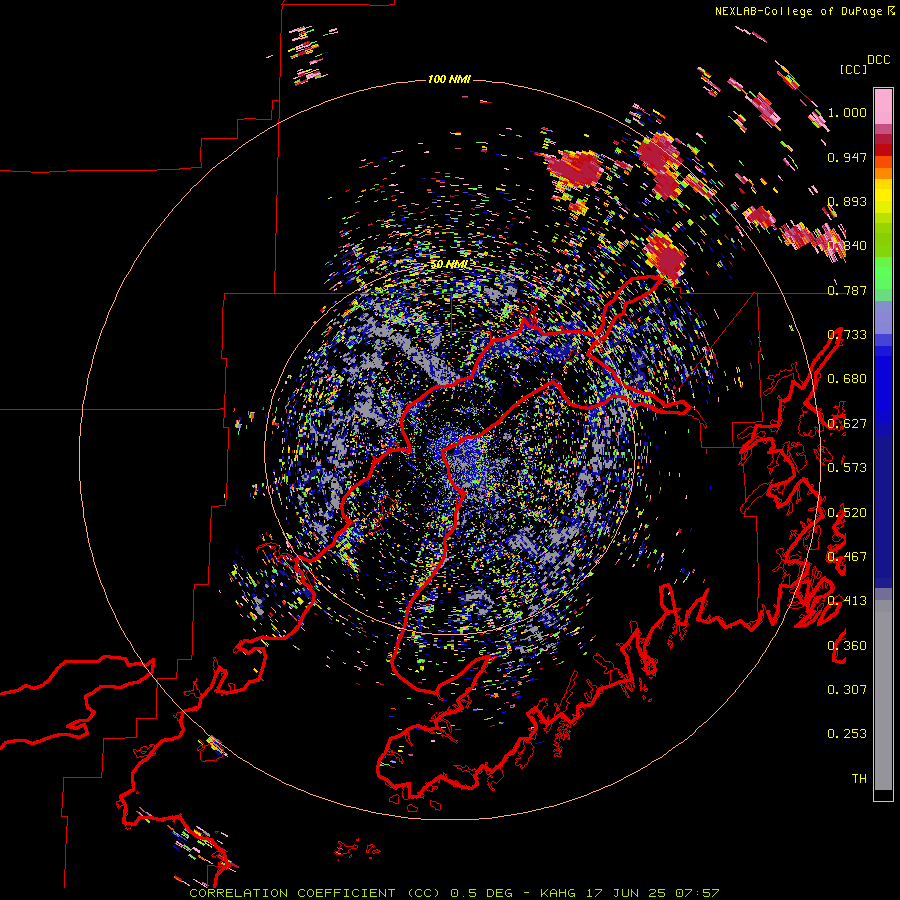Click the 0.733 scale value
Screen dimensions: 900x900
(x=847, y=335)
